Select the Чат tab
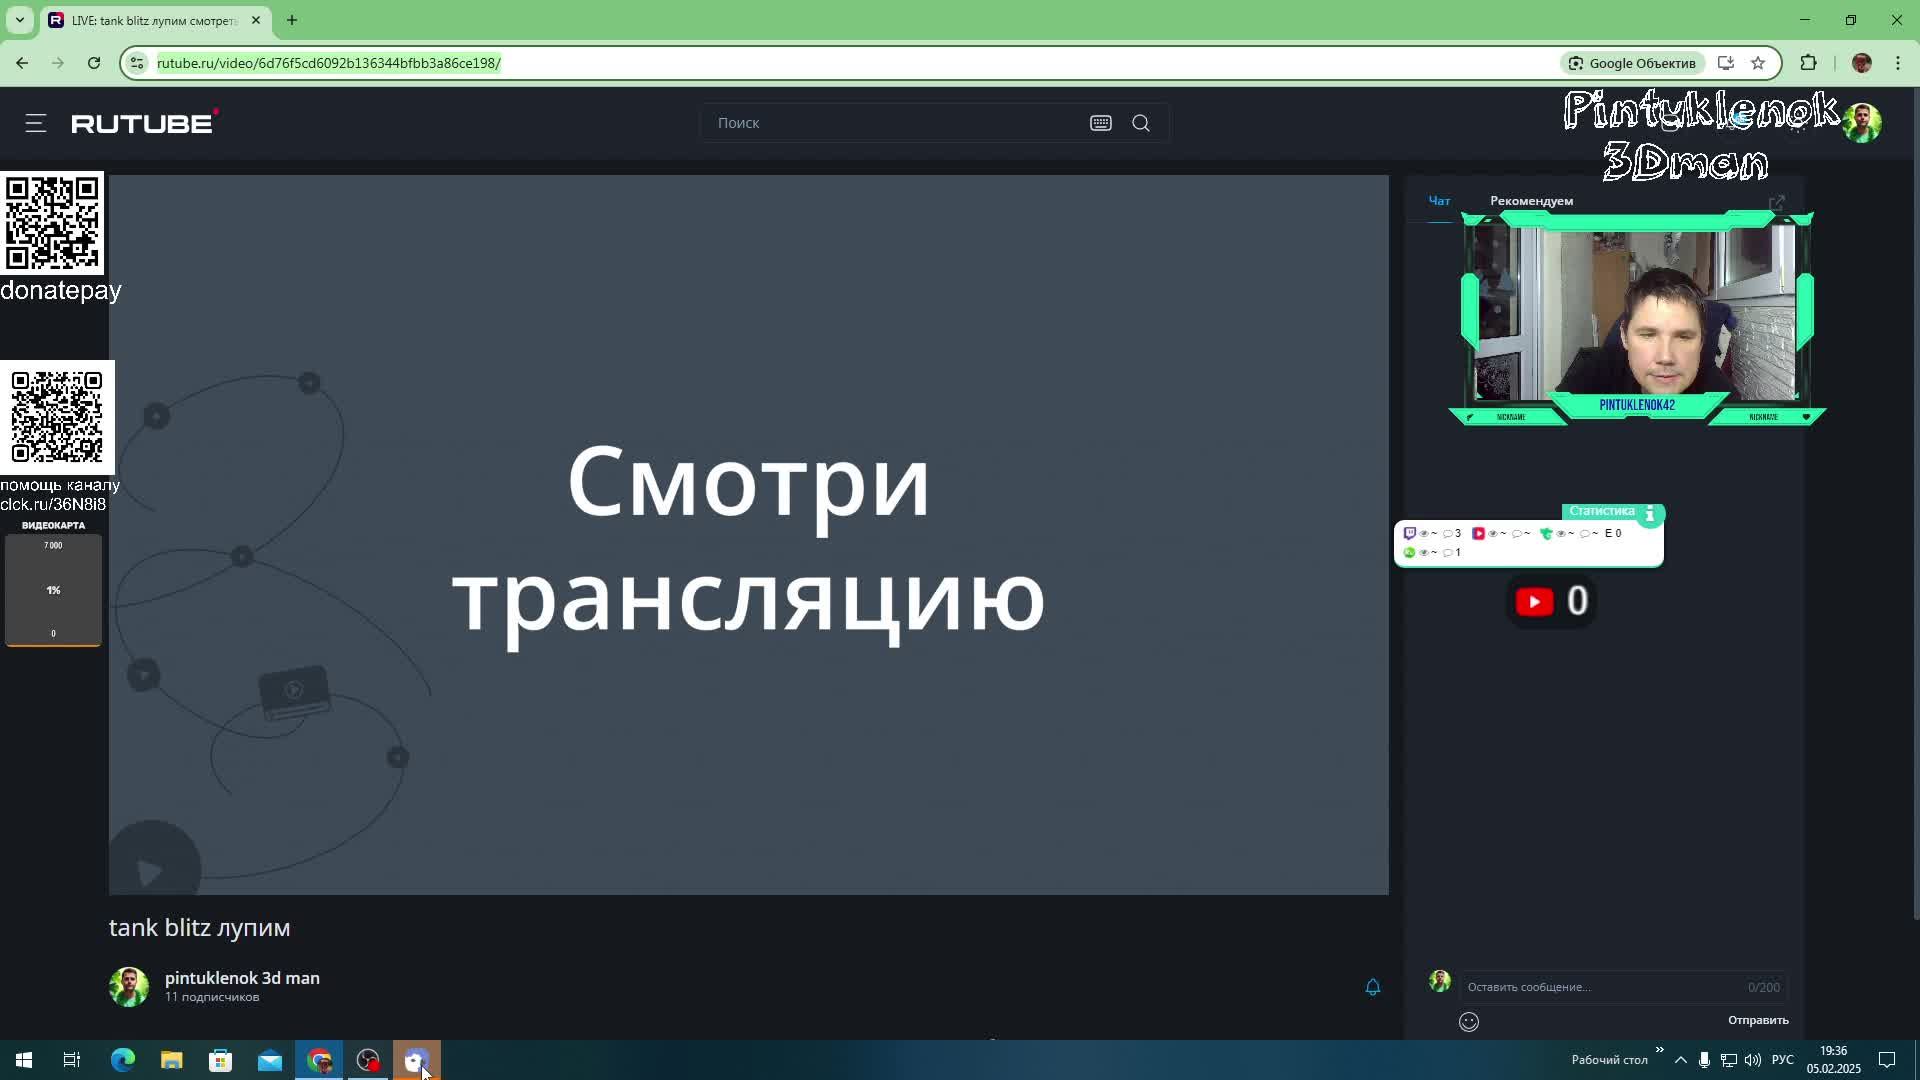The image size is (1920, 1080). (x=1439, y=201)
